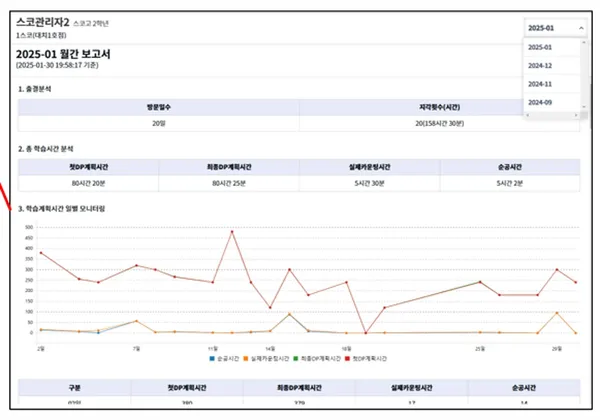Click the month list vertical scrollbar track
600x420 pixels.
584,75
